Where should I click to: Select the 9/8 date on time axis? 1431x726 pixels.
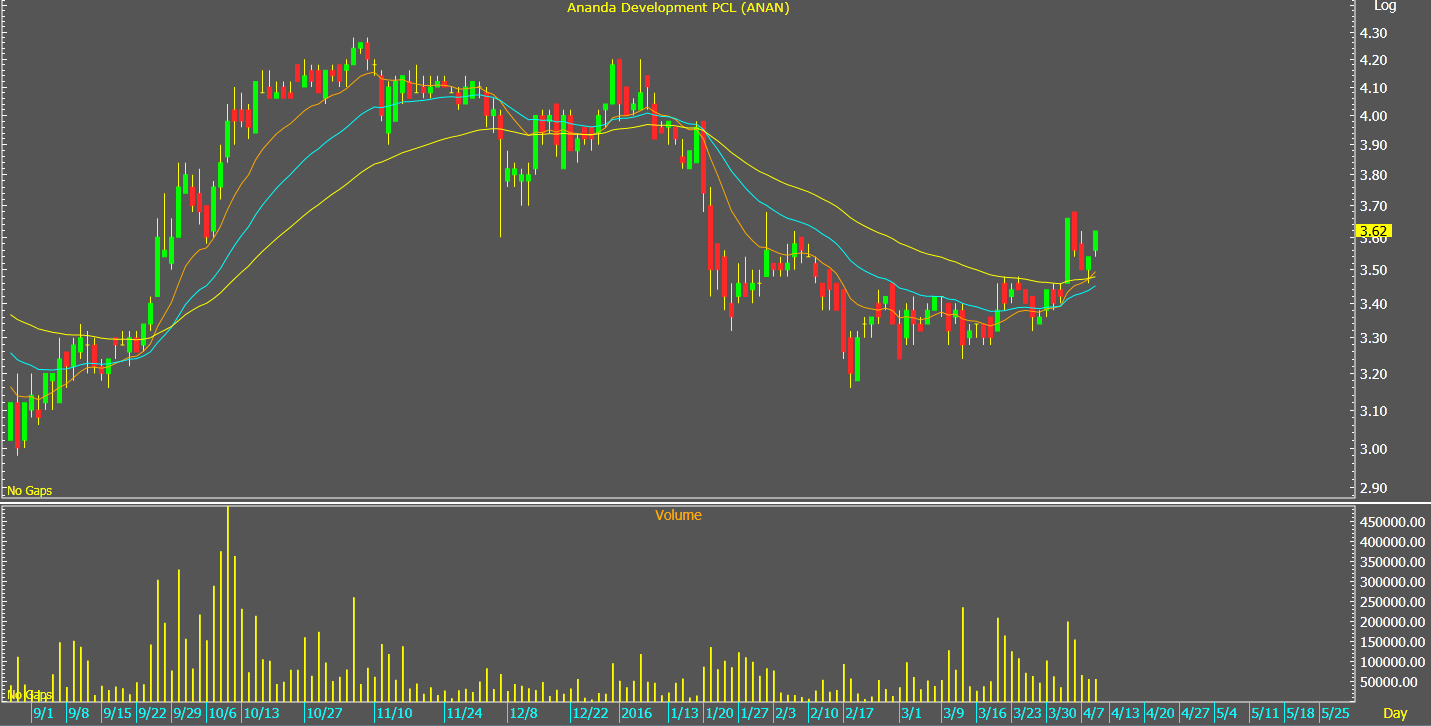79,714
